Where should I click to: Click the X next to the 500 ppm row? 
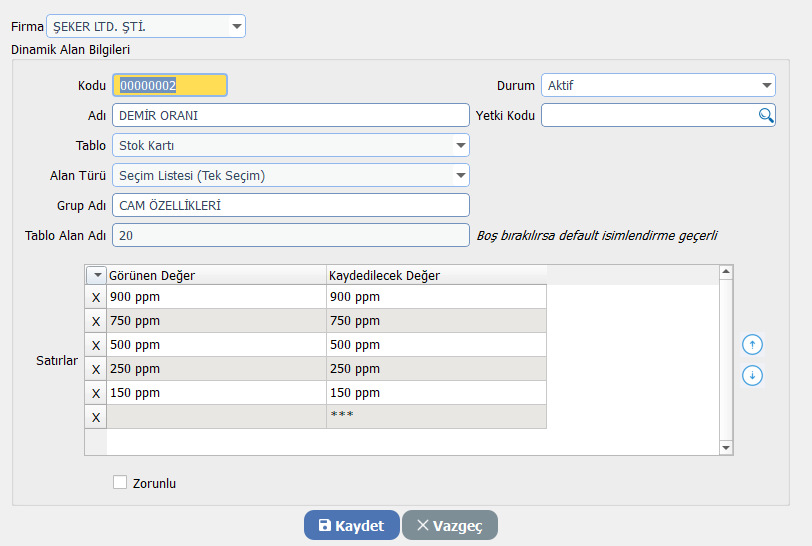[96, 345]
